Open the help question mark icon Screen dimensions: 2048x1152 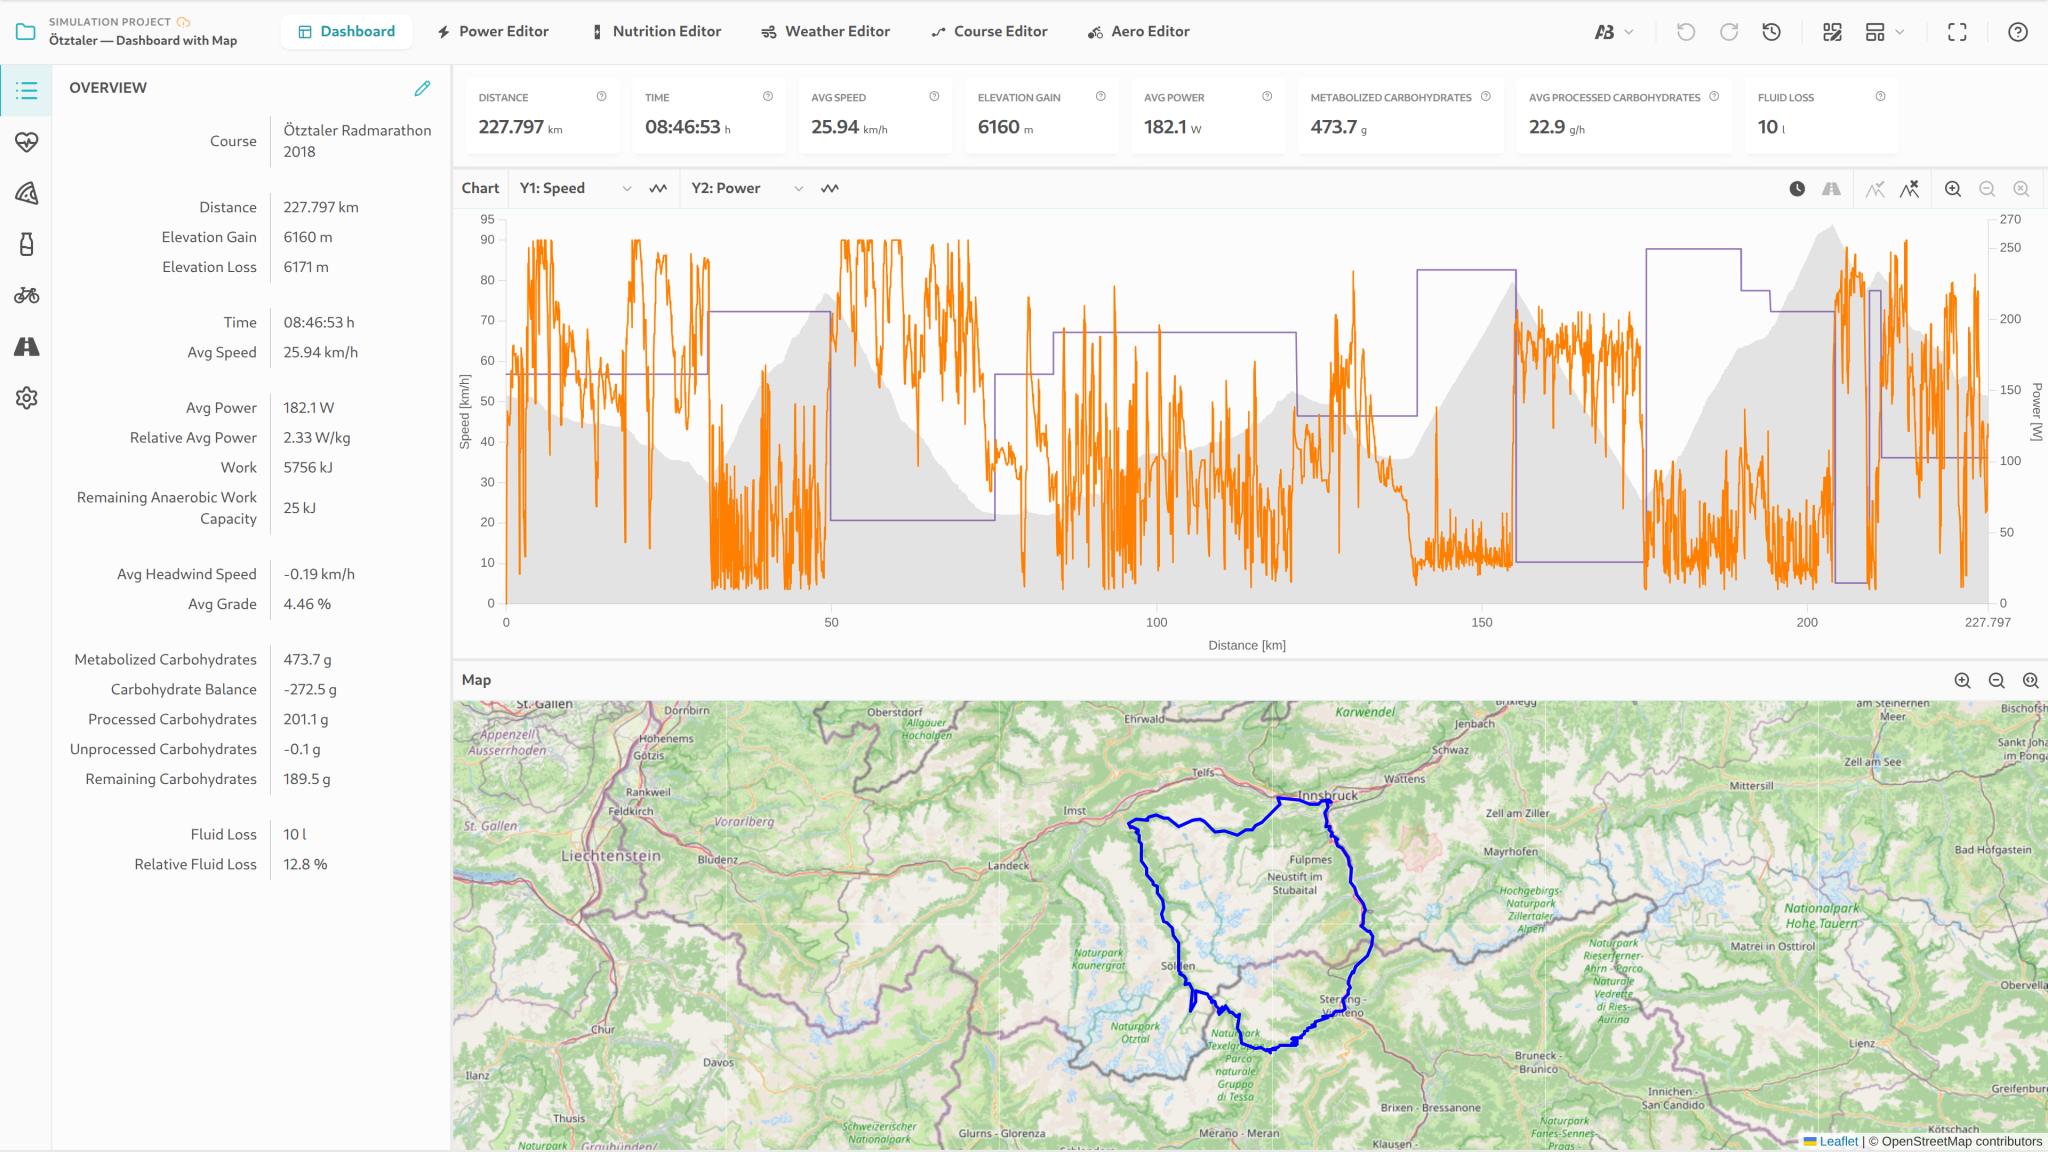[2018, 32]
